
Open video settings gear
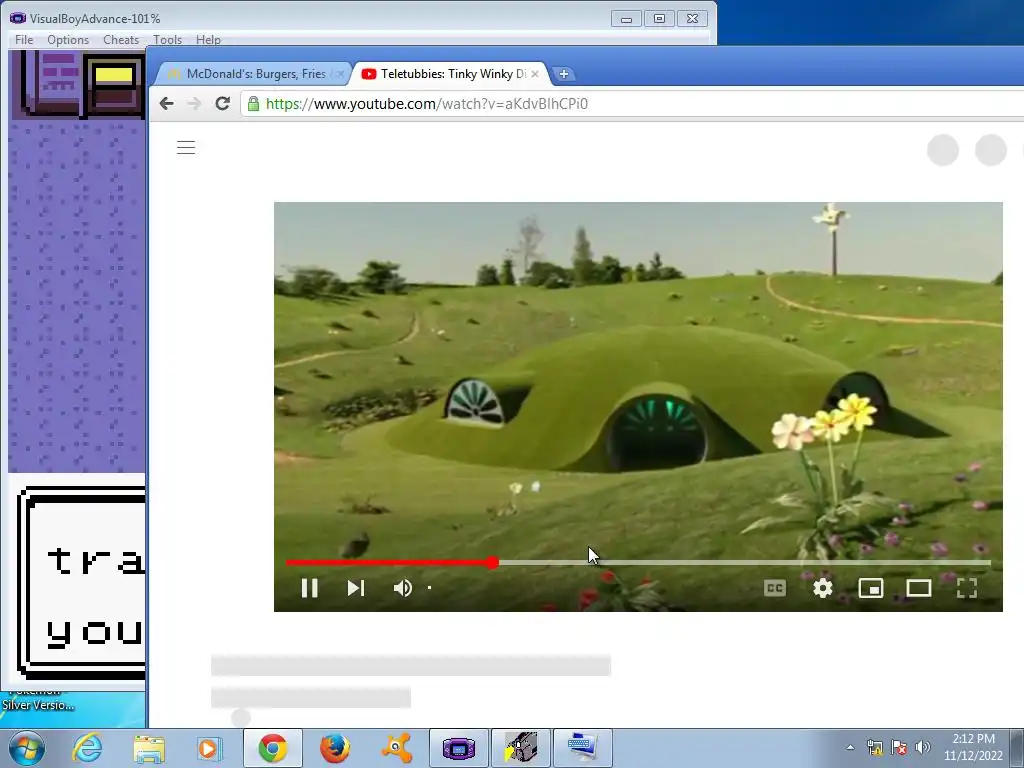(x=823, y=588)
